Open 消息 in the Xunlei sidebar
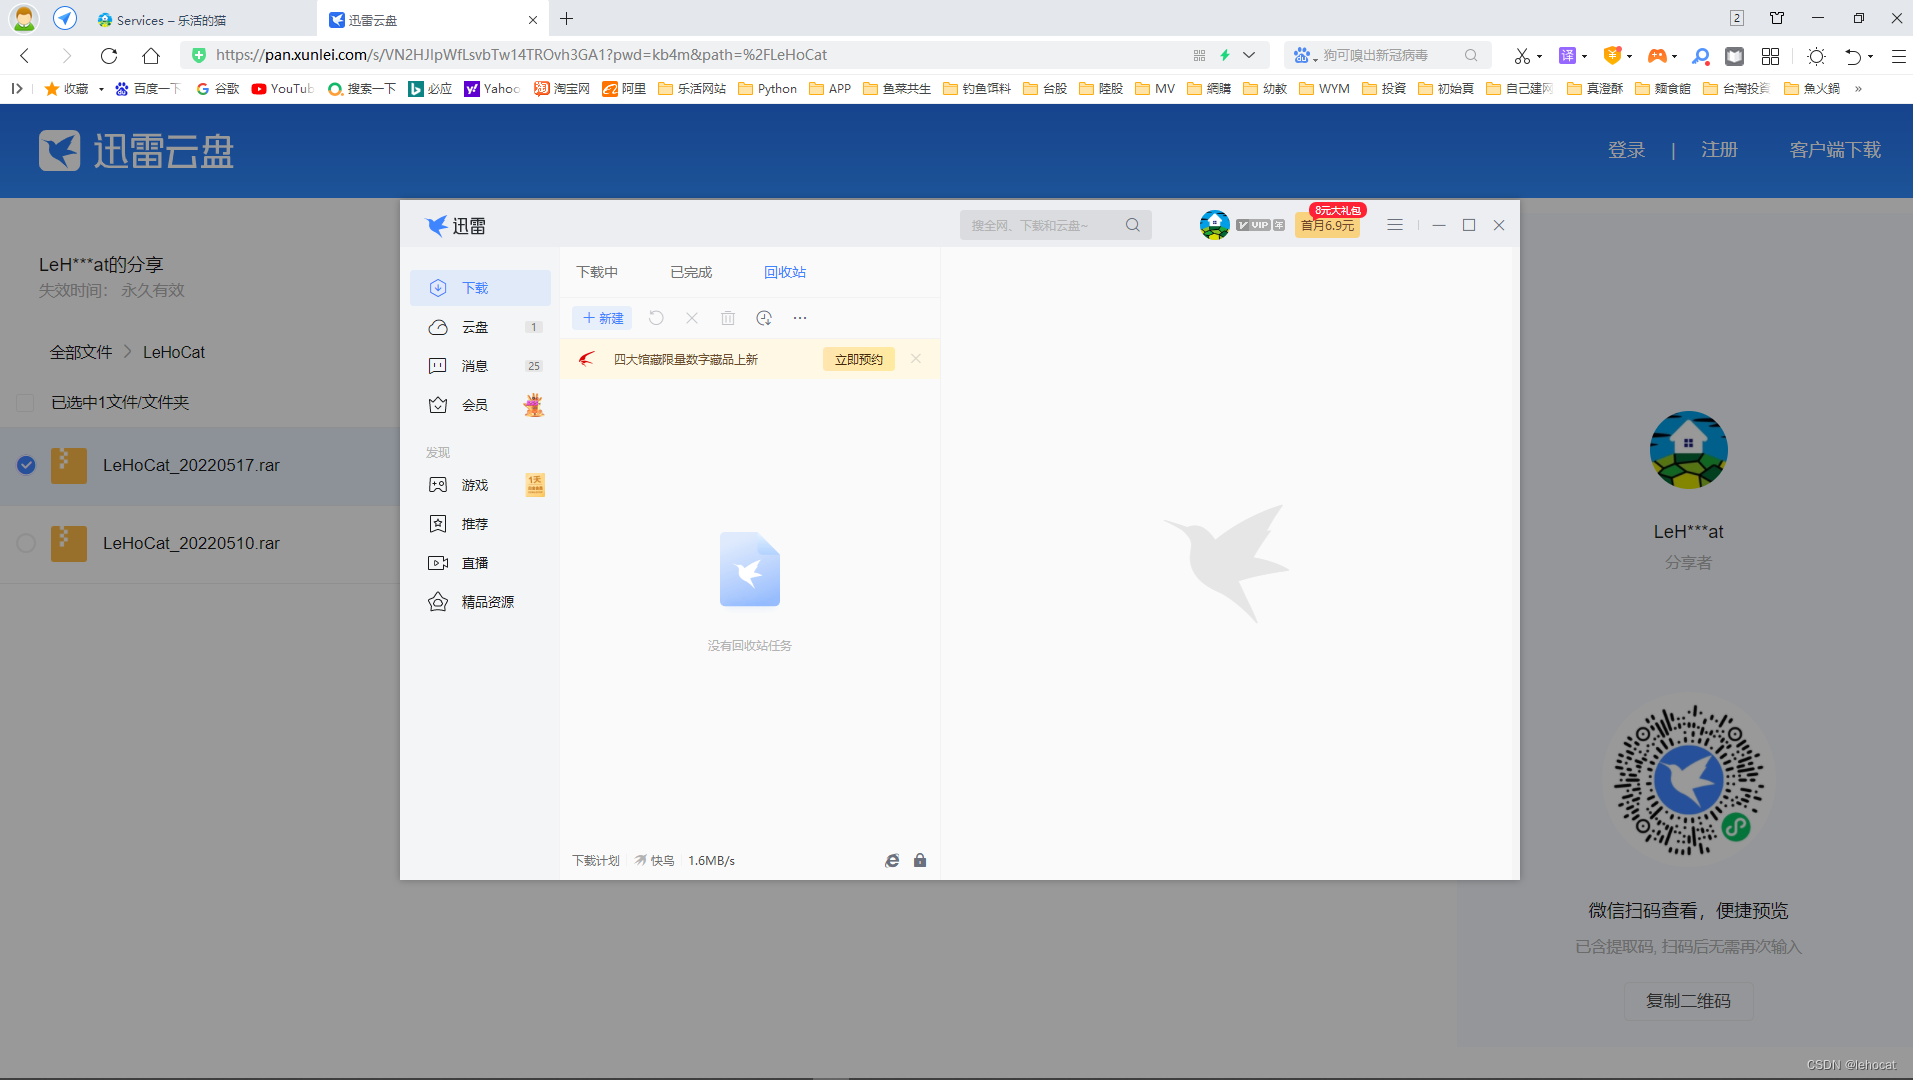This screenshot has width=1913, height=1080. [480, 366]
